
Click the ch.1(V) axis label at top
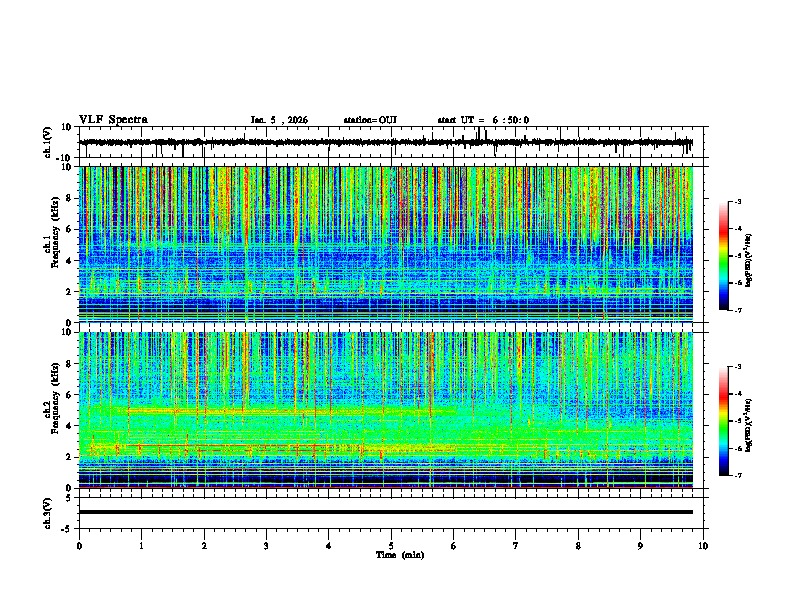point(47,142)
